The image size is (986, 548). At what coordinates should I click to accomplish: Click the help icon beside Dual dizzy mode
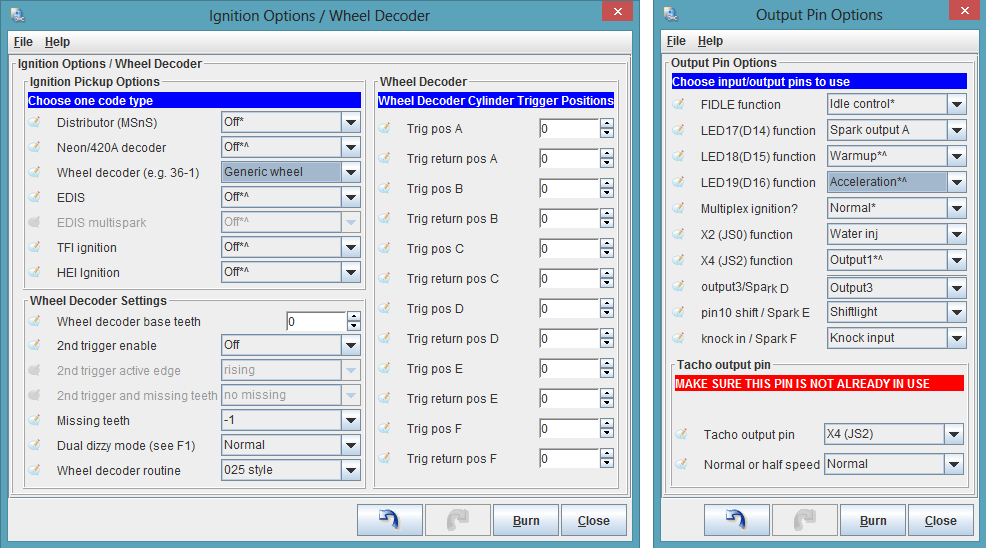[x=35, y=445]
